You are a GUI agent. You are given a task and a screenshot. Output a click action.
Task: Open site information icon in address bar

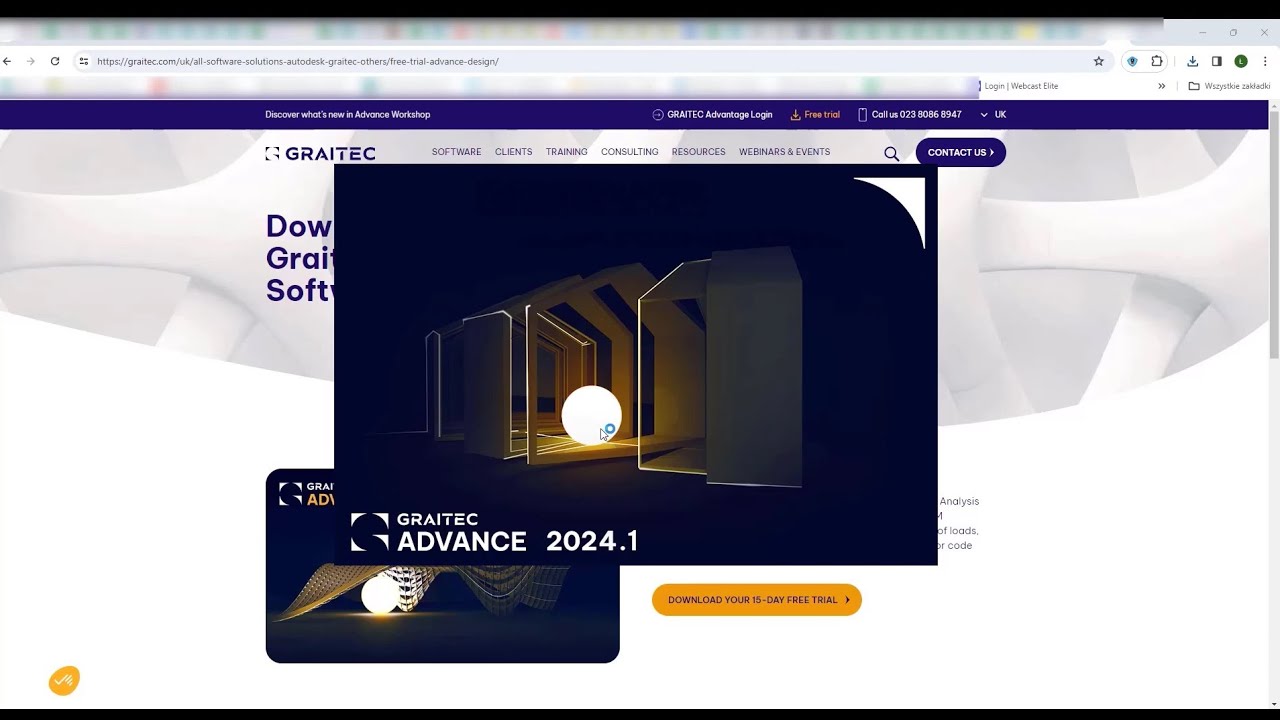pyautogui.click(x=84, y=61)
